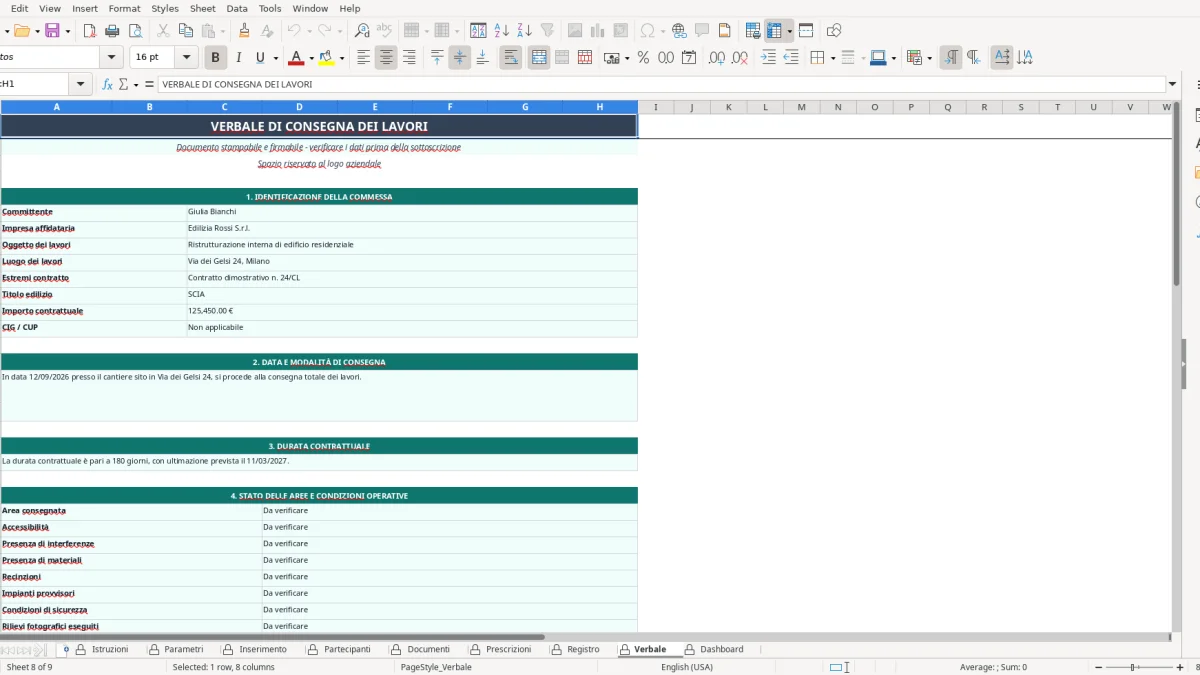This screenshot has height=675, width=1200.
Task: Toggle Freeze Rows and Columns
Action: 775,31
